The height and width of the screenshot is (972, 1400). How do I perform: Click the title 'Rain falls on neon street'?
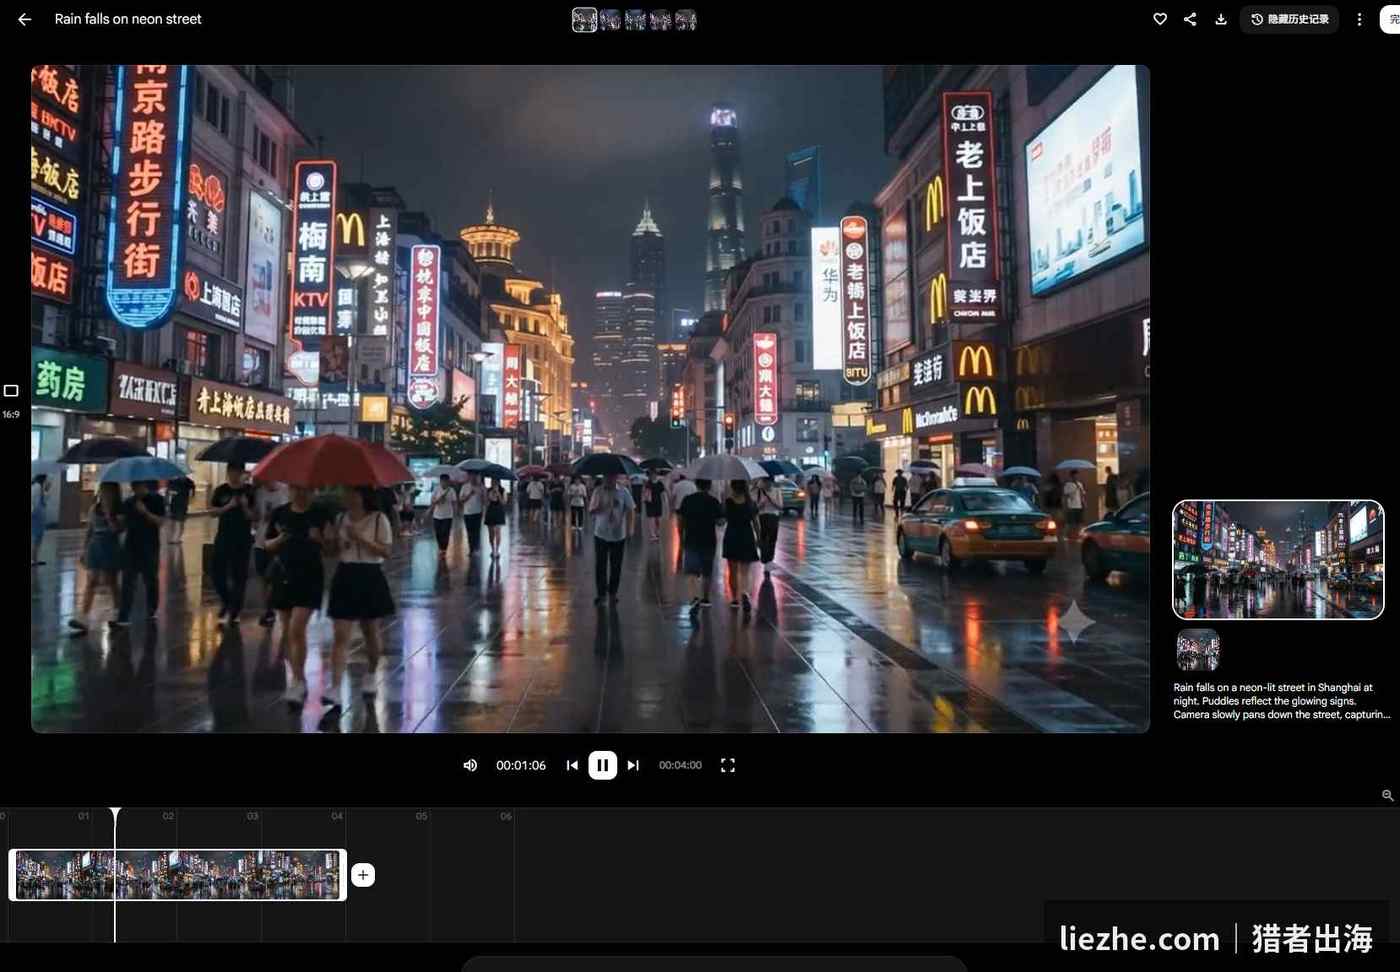pyautogui.click(x=128, y=19)
